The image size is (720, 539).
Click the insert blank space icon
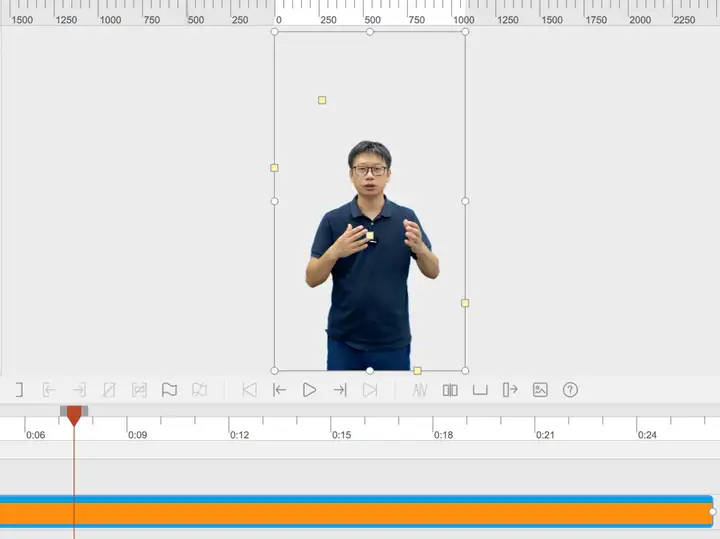480,390
